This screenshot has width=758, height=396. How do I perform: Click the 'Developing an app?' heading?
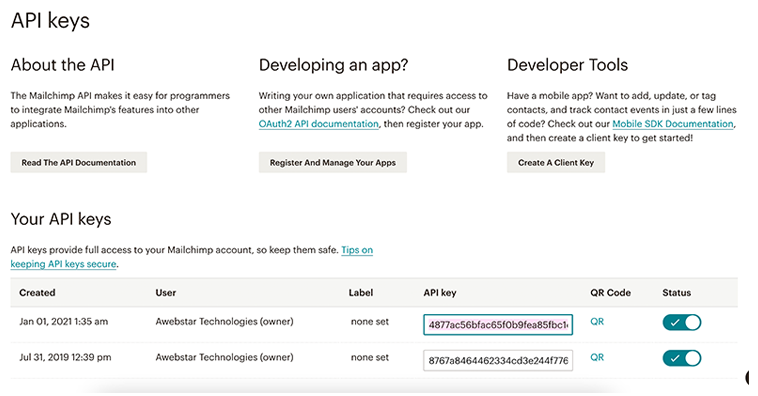click(x=334, y=65)
